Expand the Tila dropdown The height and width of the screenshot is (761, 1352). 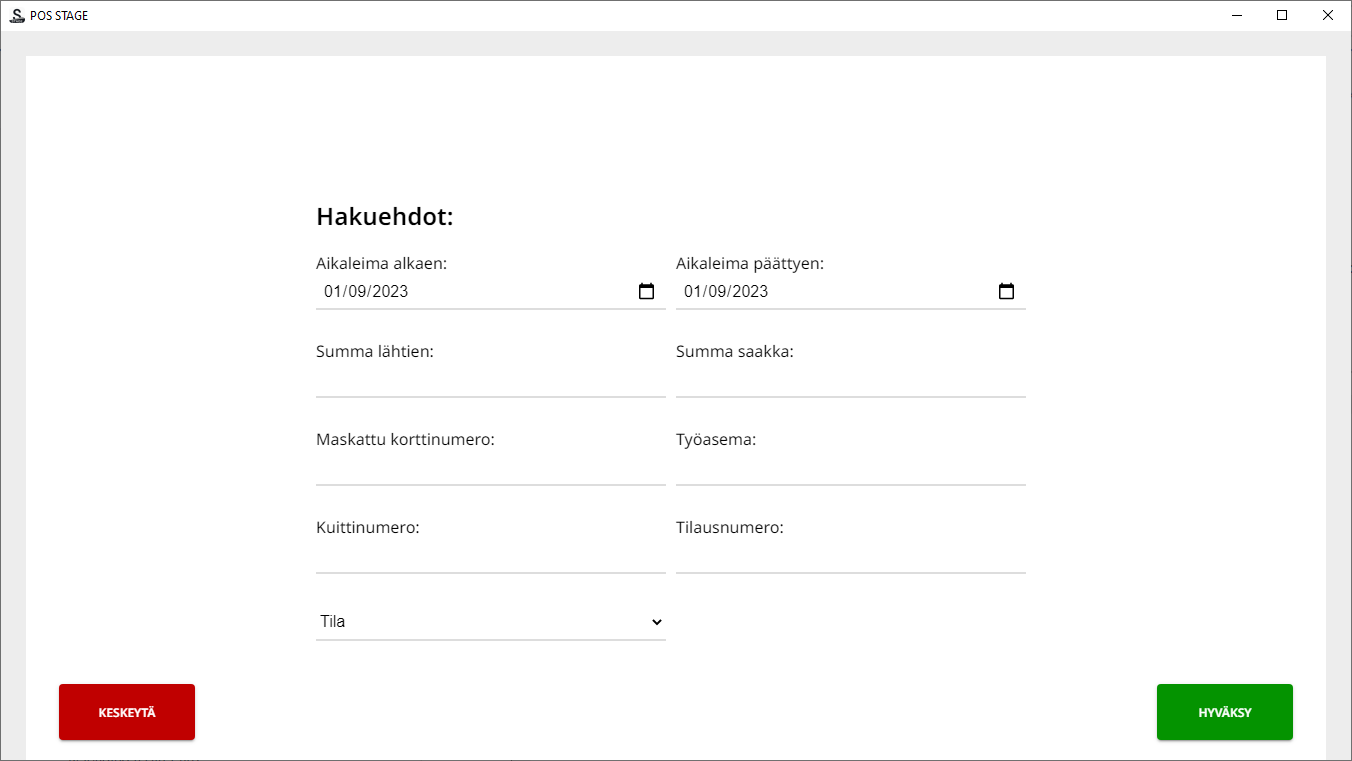point(490,621)
